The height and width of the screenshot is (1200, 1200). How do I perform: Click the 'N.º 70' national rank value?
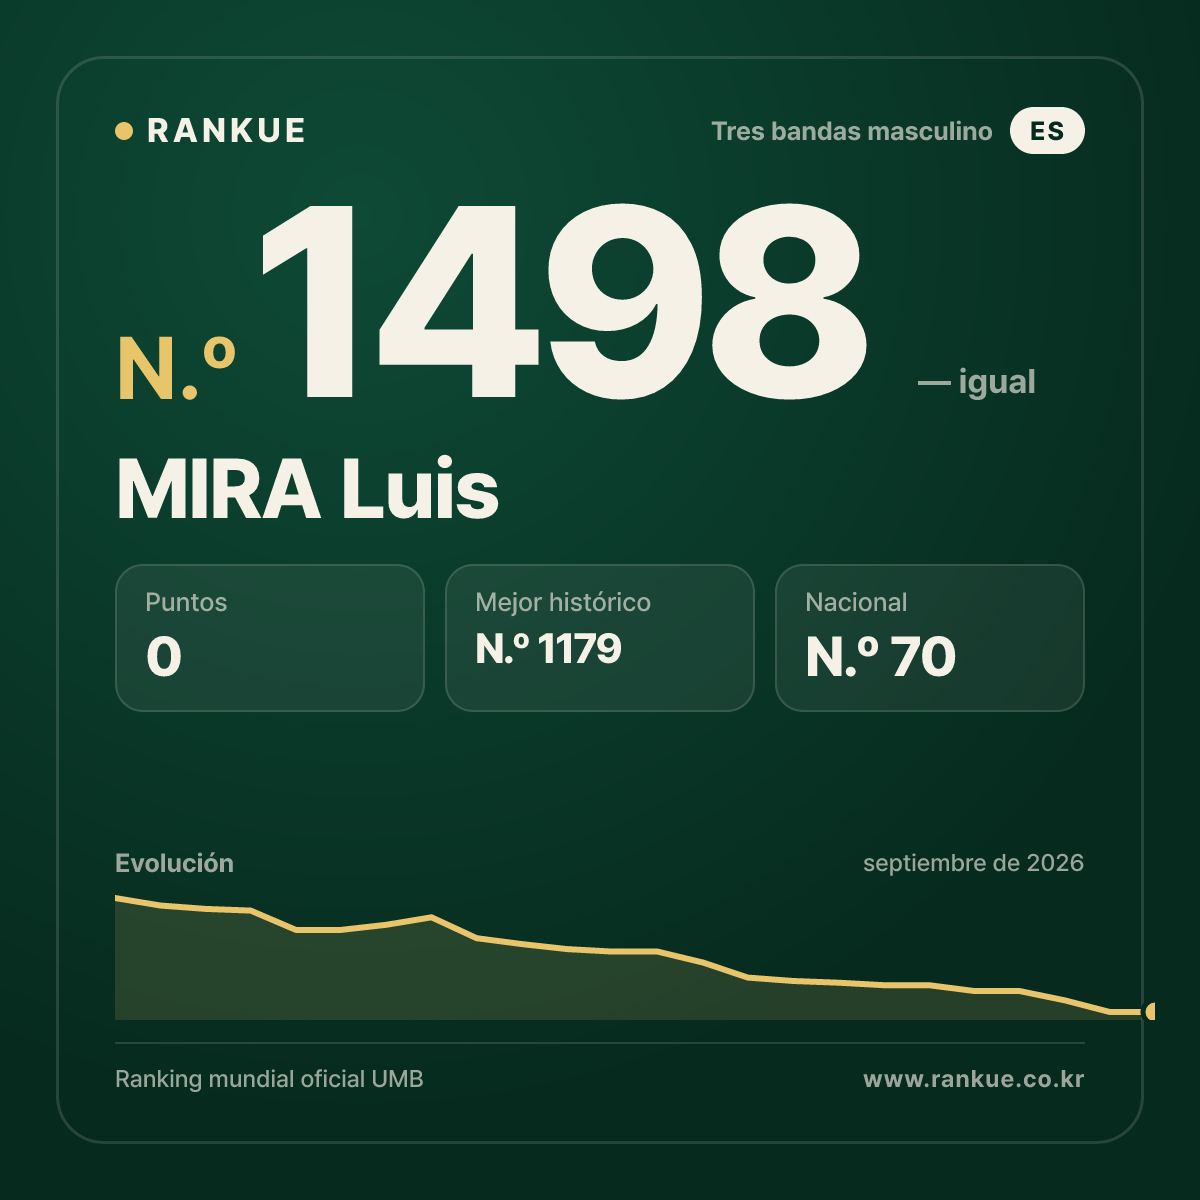[881, 657]
